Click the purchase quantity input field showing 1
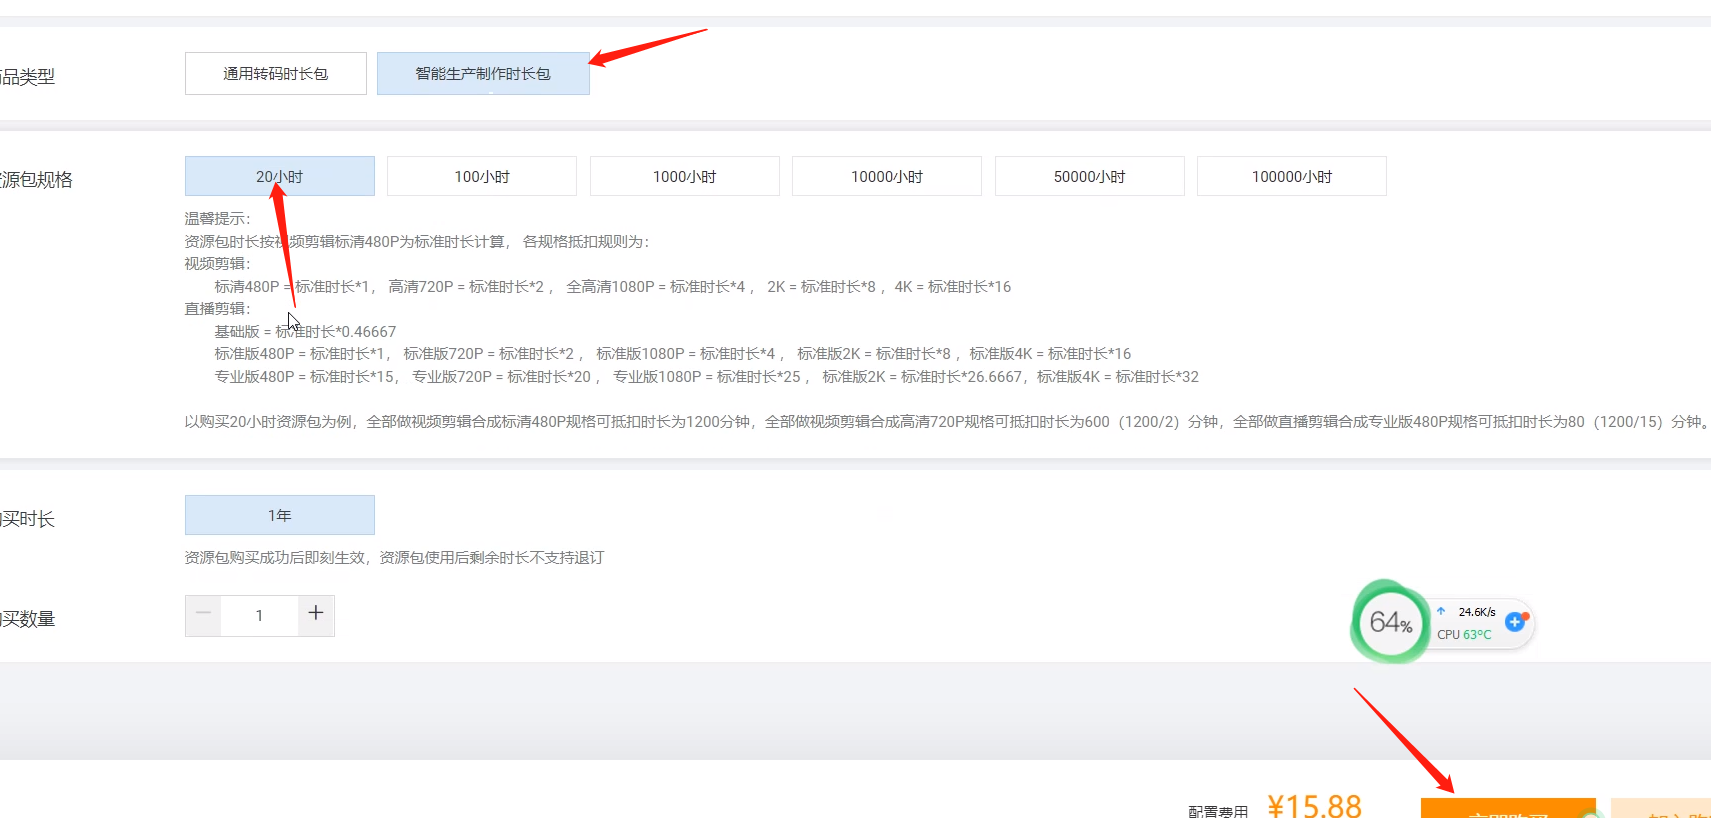The height and width of the screenshot is (818, 1711). click(259, 616)
